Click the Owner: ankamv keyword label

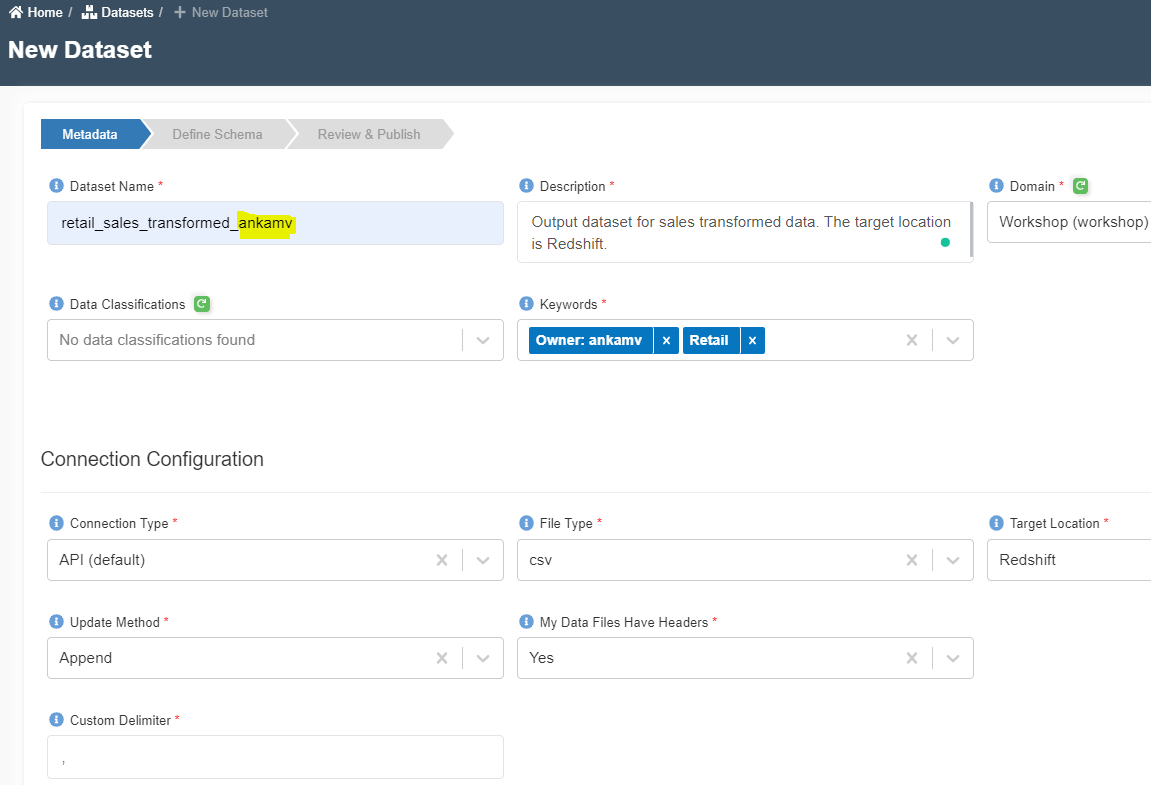click(589, 341)
